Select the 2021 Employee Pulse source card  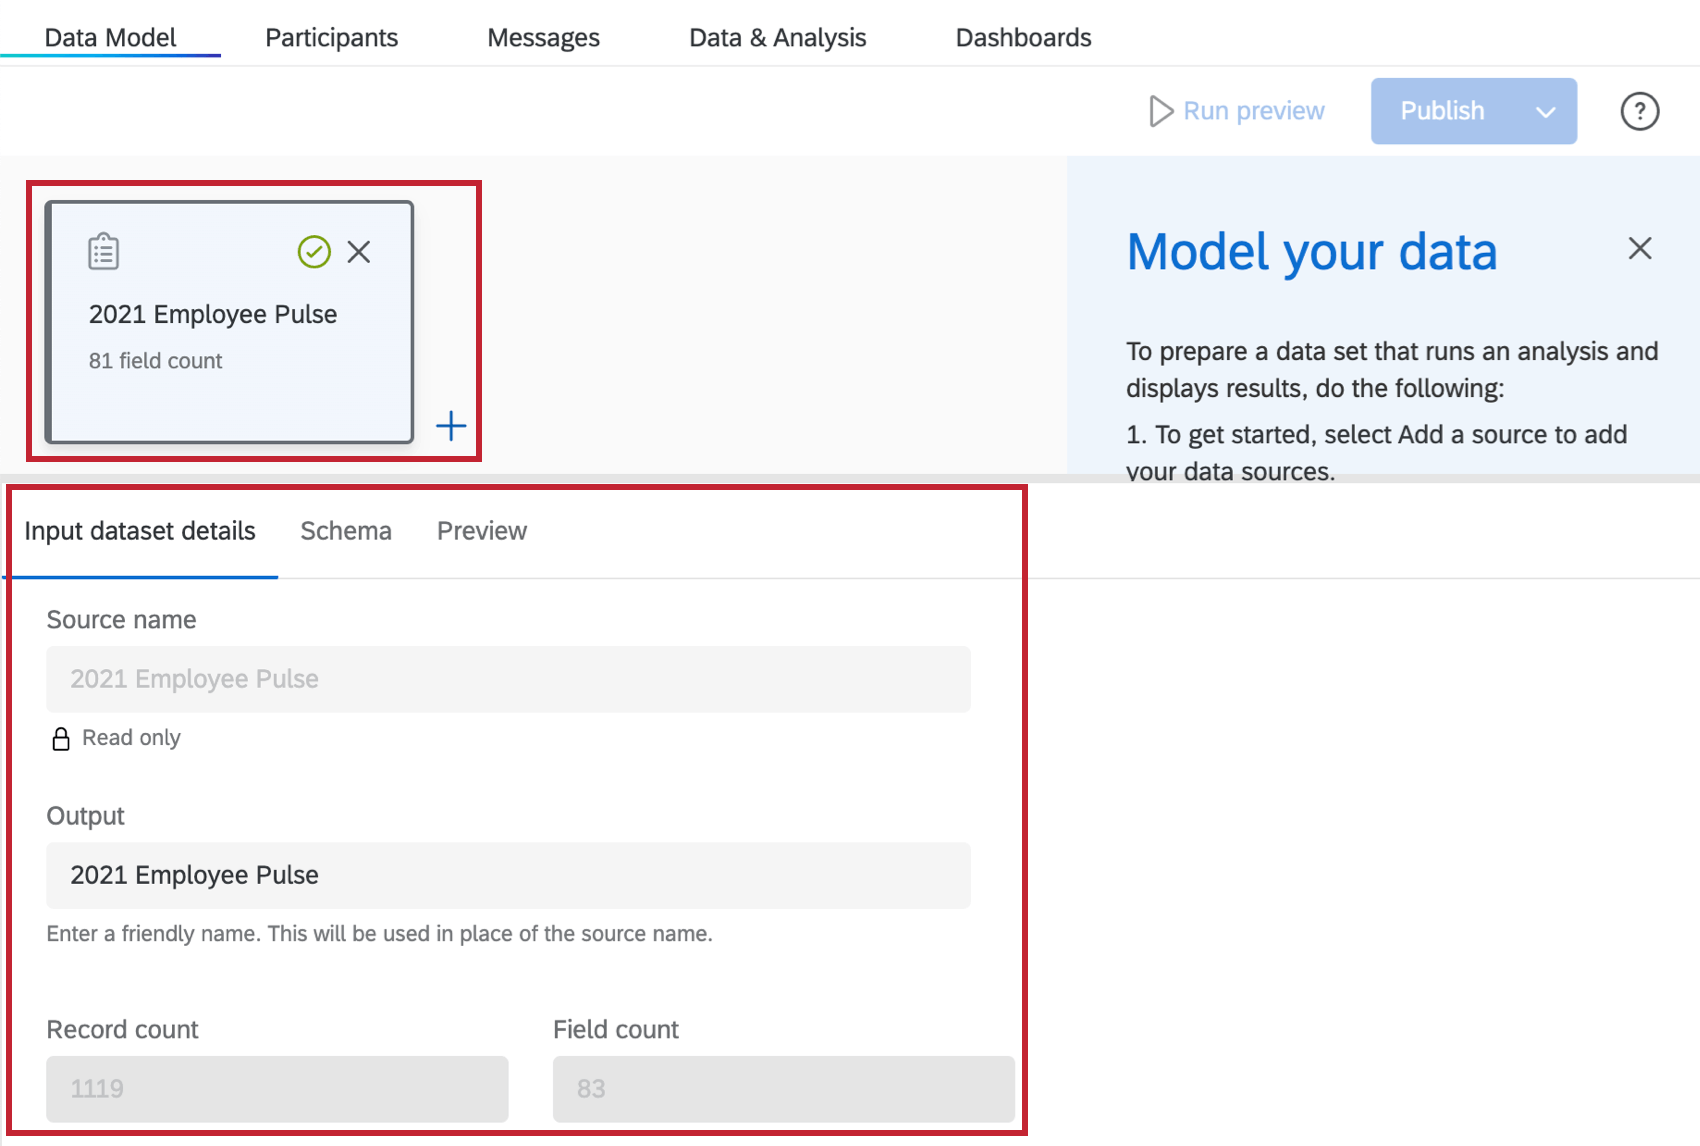[x=229, y=322]
